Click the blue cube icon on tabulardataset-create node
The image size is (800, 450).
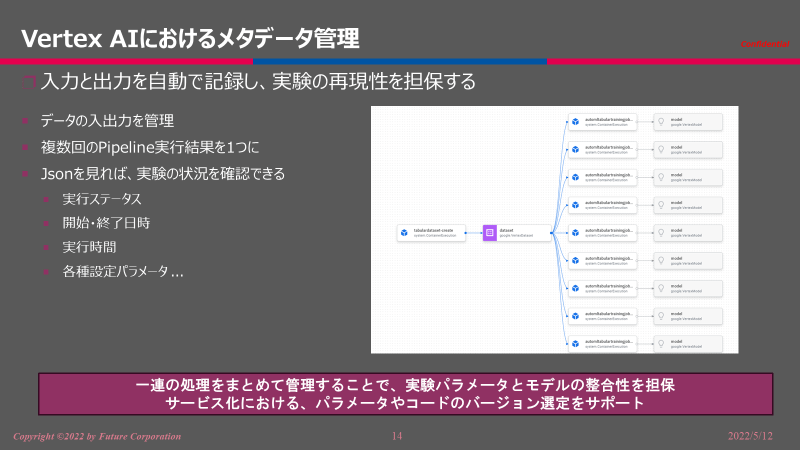(x=404, y=233)
